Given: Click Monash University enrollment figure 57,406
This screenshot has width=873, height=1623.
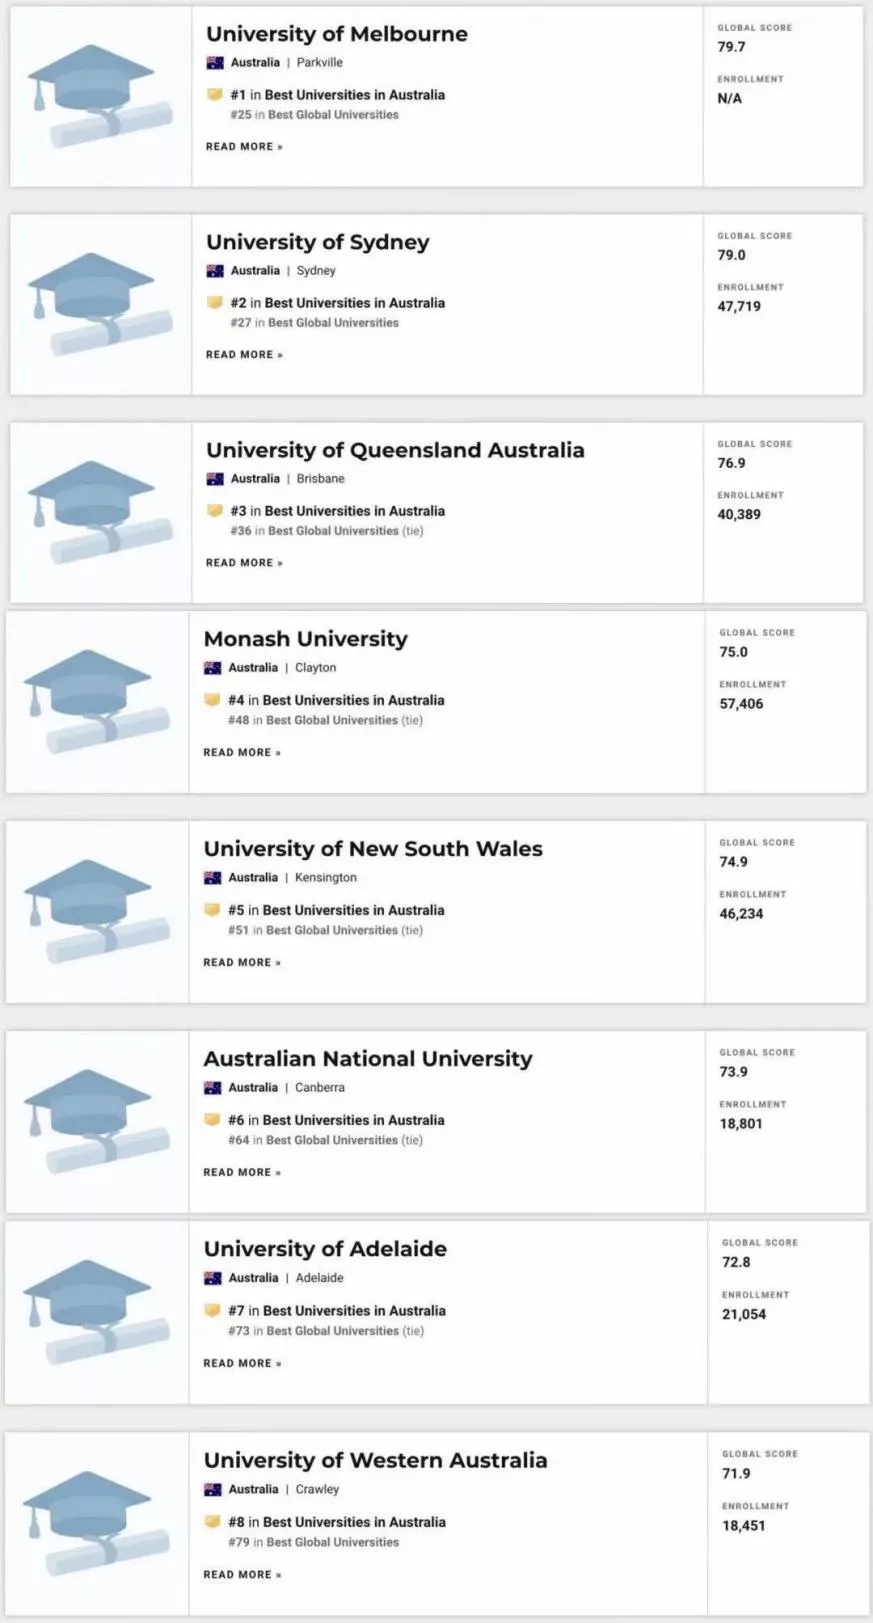Looking at the screenshot, I should click(741, 704).
